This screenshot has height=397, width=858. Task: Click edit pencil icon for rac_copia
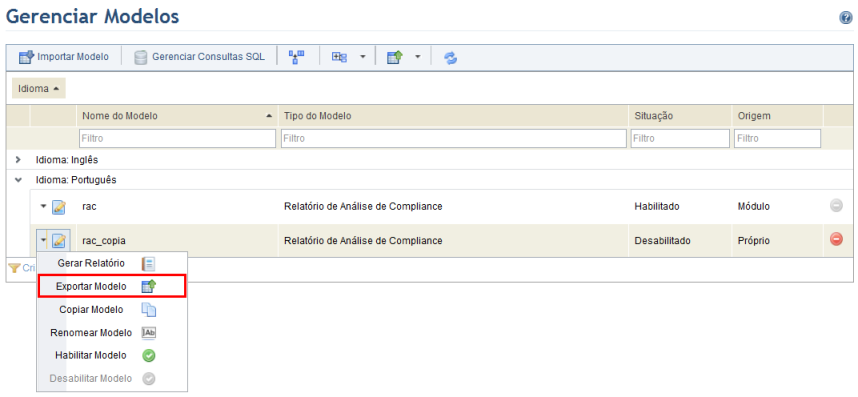click(x=59, y=240)
